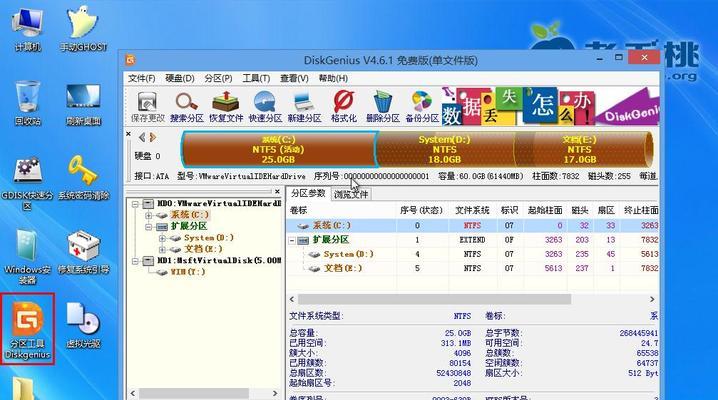
Task: Select System(D:) in the disk tree
Action: (x=209, y=238)
